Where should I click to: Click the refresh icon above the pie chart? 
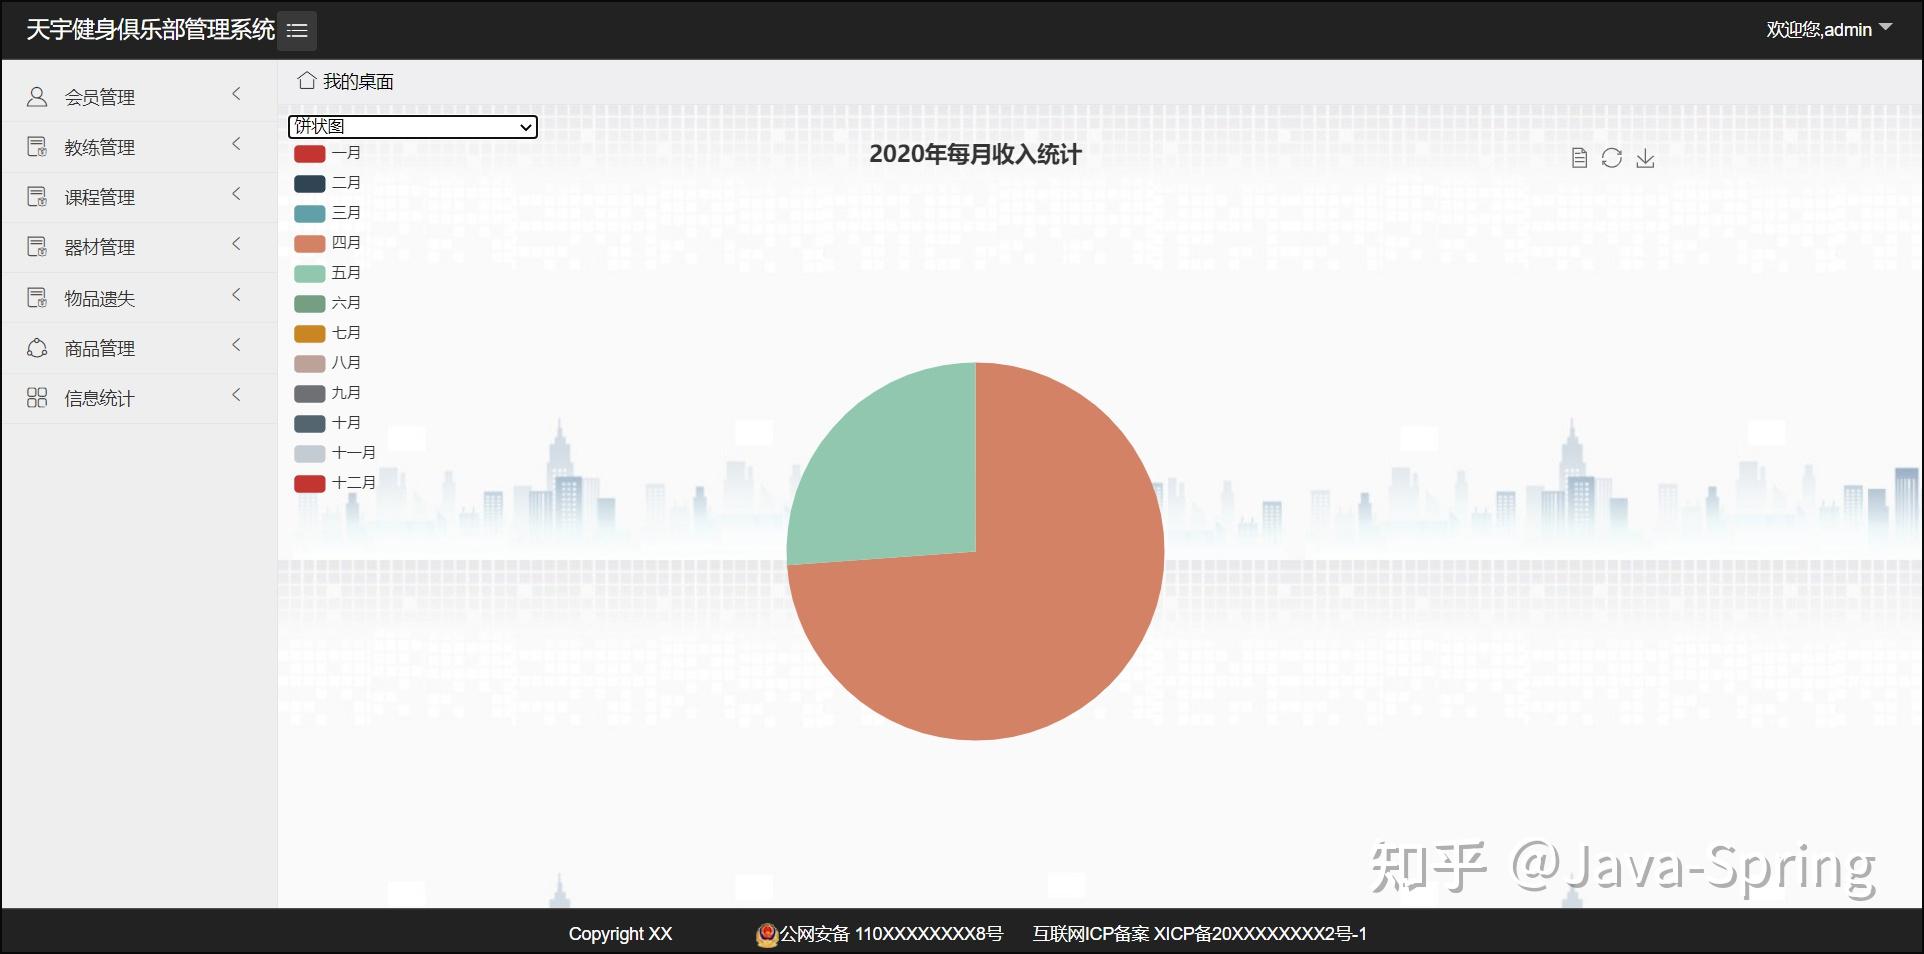point(1611,158)
